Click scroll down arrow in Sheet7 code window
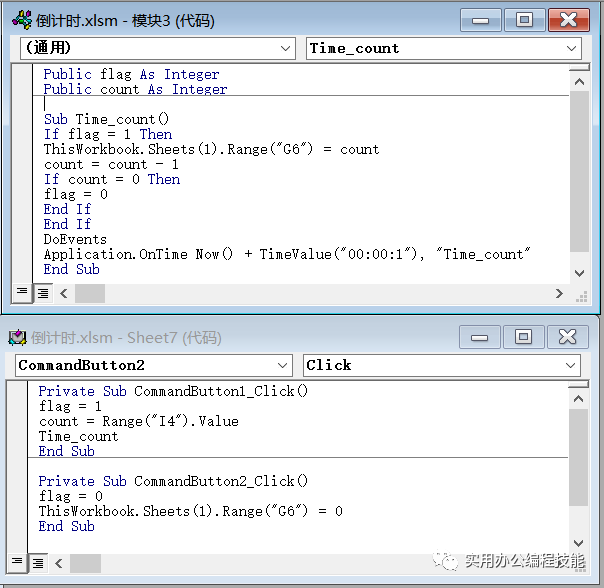This screenshot has height=588, width=604. (578, 543)
